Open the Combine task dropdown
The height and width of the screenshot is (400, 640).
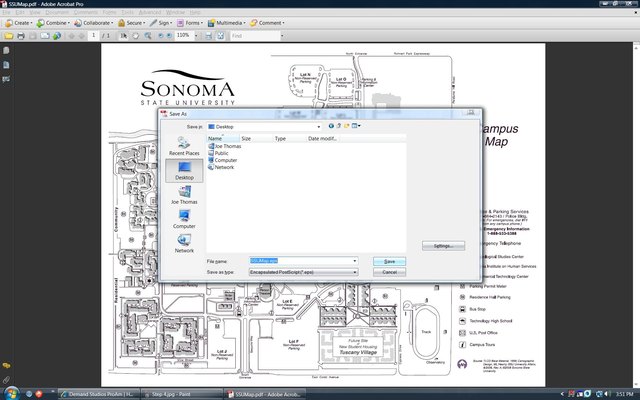53,23
